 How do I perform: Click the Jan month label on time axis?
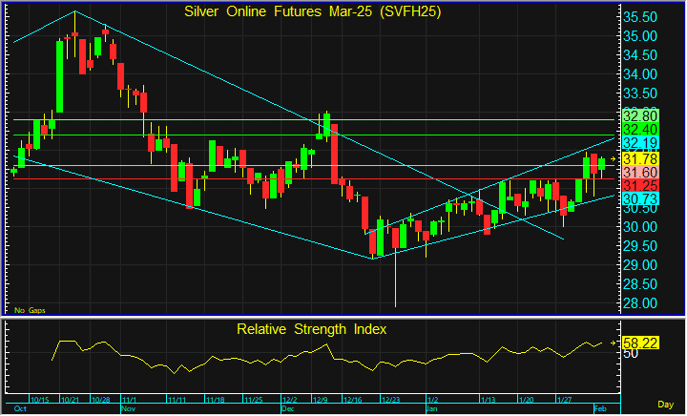click(432, 409)
